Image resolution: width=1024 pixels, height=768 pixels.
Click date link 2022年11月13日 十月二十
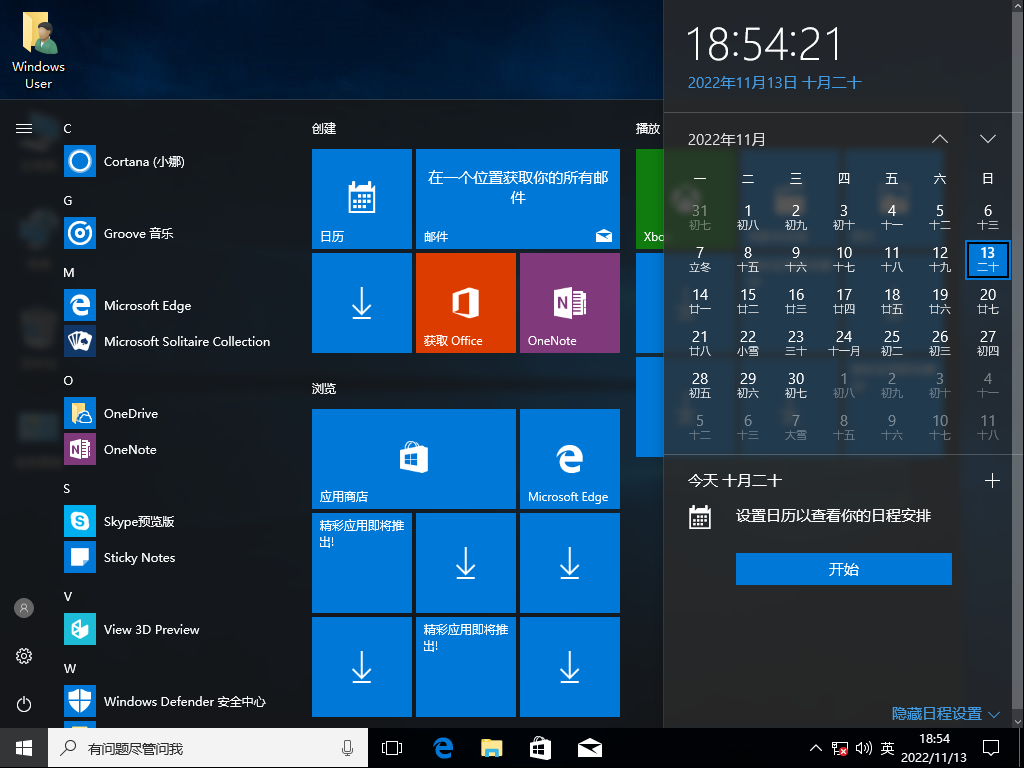coord(775,83)
